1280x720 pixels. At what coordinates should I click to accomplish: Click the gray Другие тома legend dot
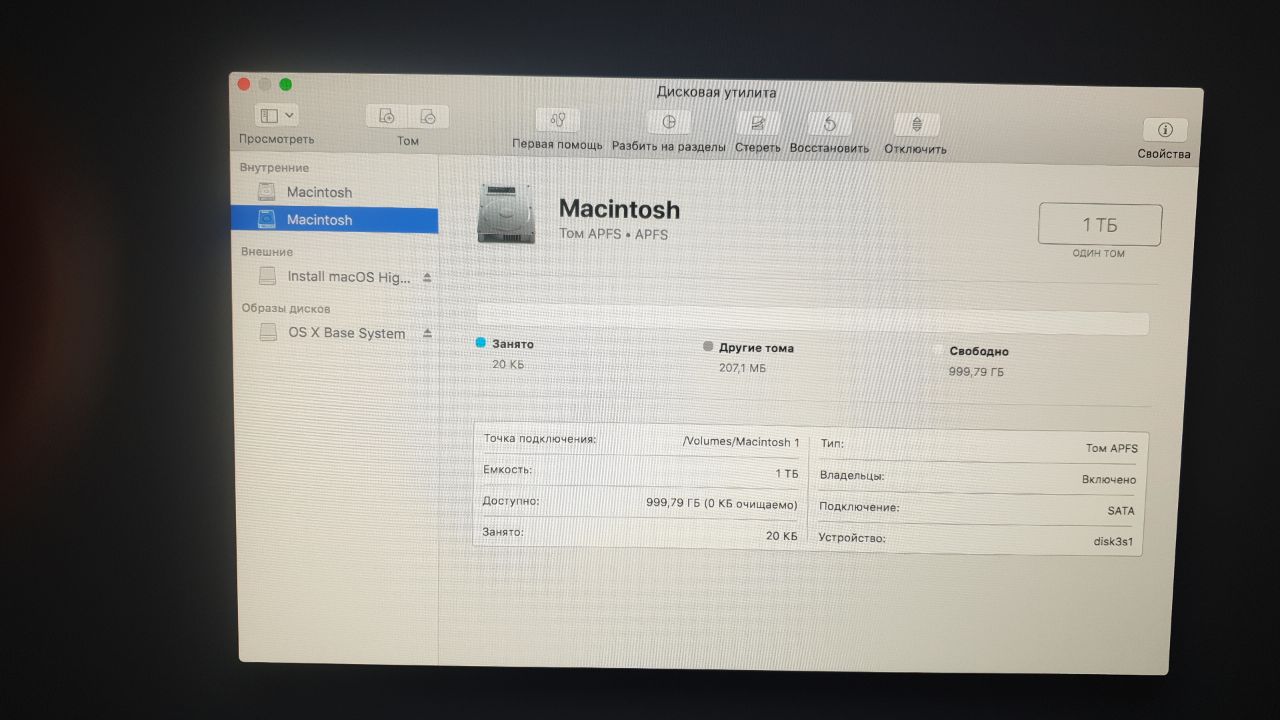click(x=708, y=347)
